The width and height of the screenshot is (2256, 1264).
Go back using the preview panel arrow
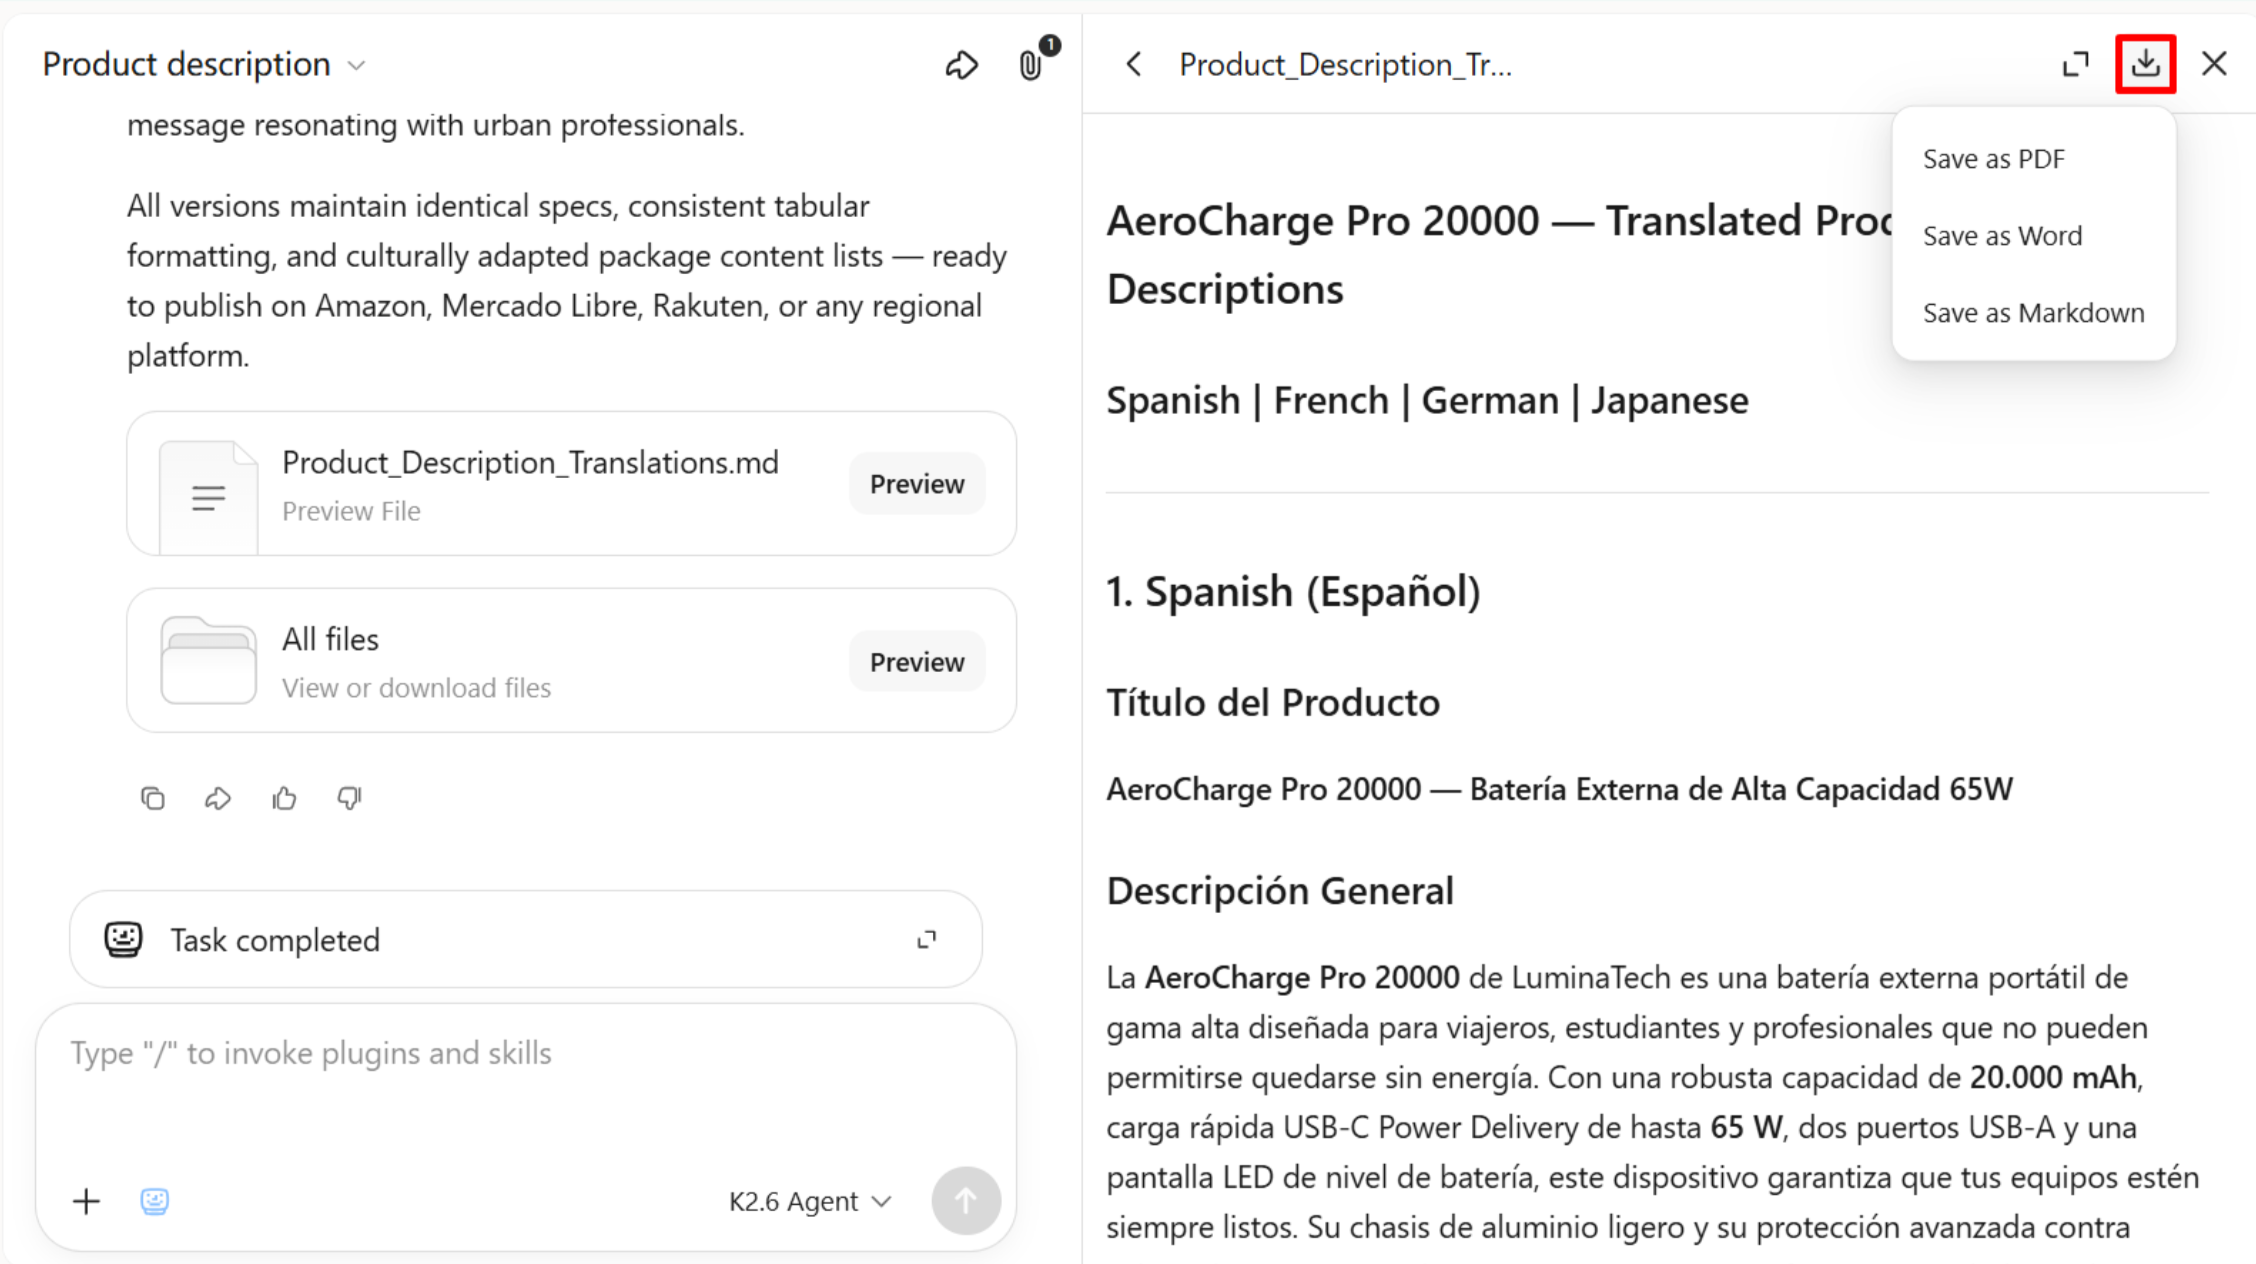pos(1134,65)
